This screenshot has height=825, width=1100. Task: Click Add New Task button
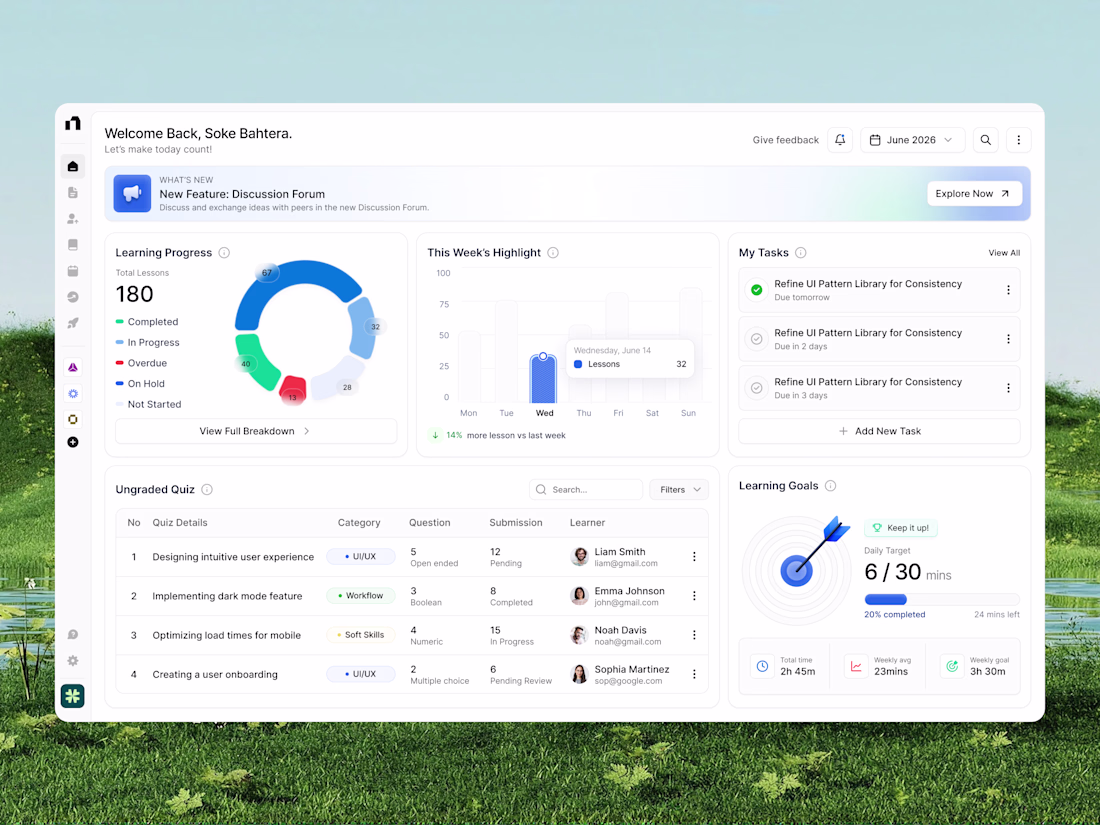879,431
